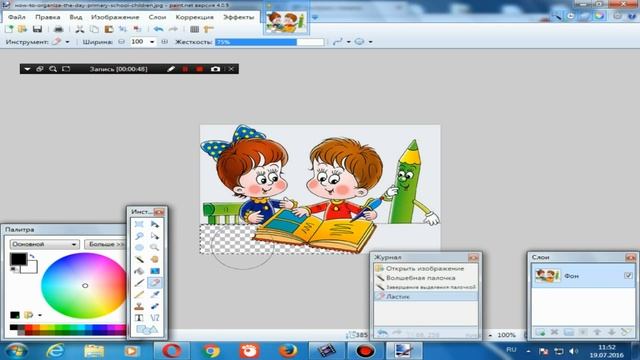Open the Коррекция menu
The image size is (640, 360).
(x=194, y=17)
